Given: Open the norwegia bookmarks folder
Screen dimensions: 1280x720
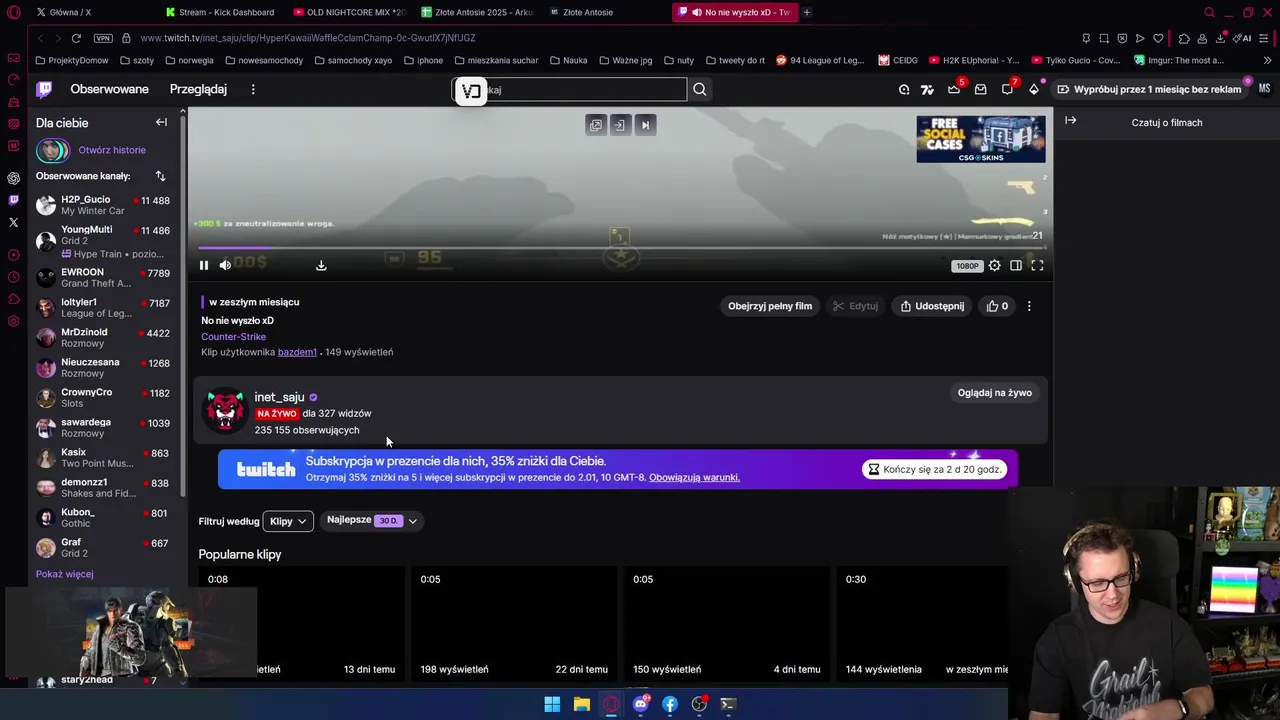Looking at the screenshot, I should [x=189, y=60].
